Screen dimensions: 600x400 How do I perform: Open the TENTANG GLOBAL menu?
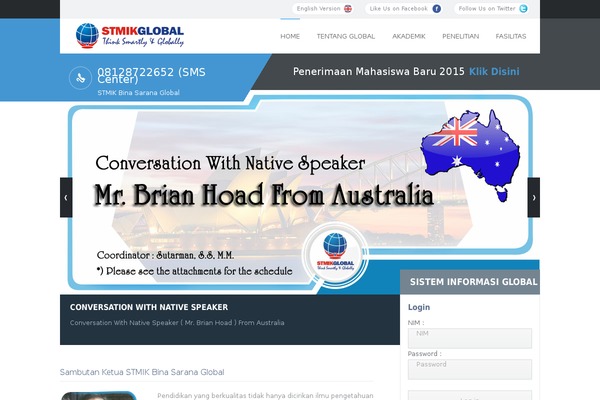tap(346, 36)
